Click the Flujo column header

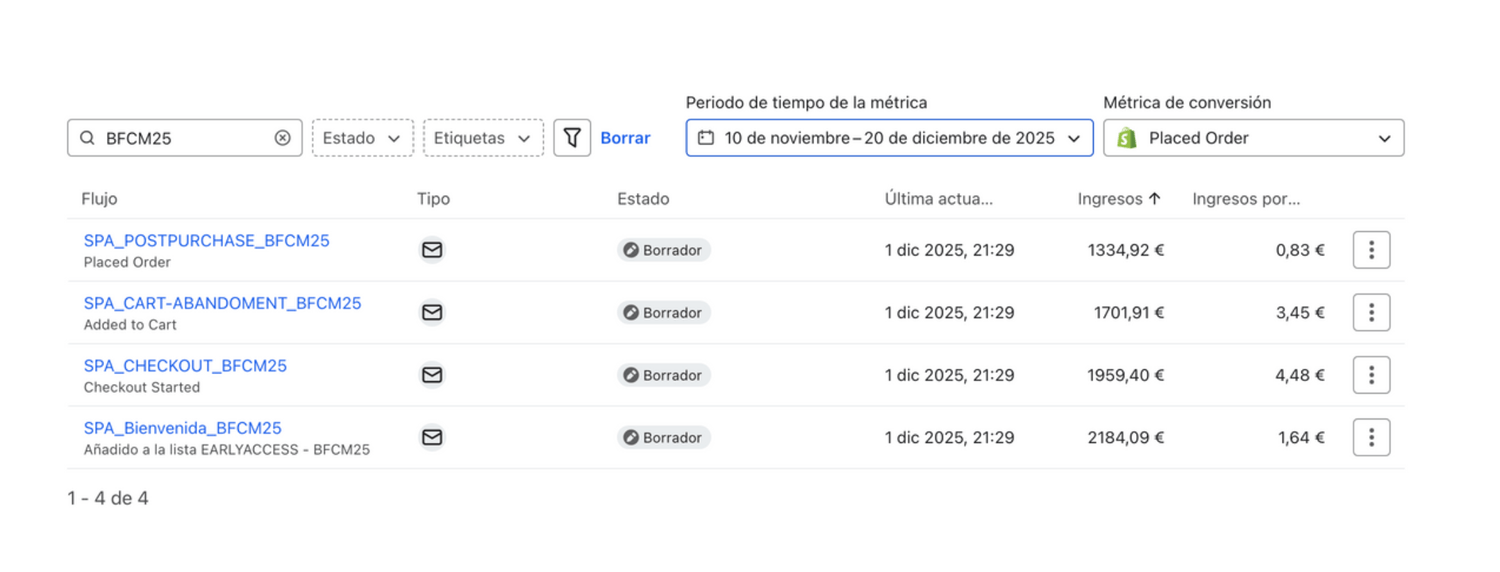click(99, 199)
